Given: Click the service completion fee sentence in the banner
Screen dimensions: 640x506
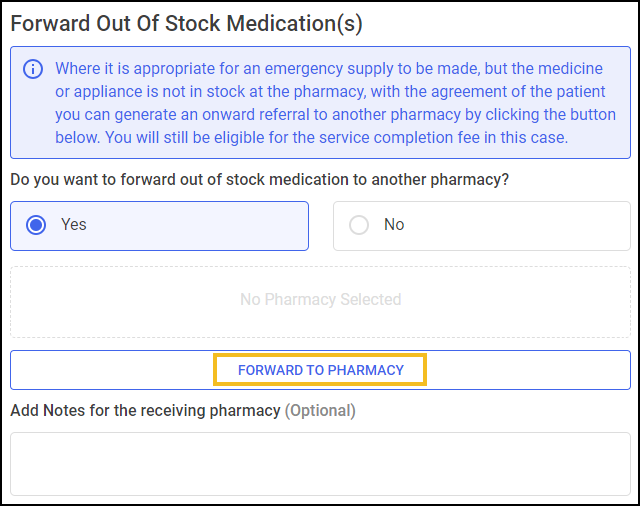Looking at the screenshot, I should coord(336,138).
